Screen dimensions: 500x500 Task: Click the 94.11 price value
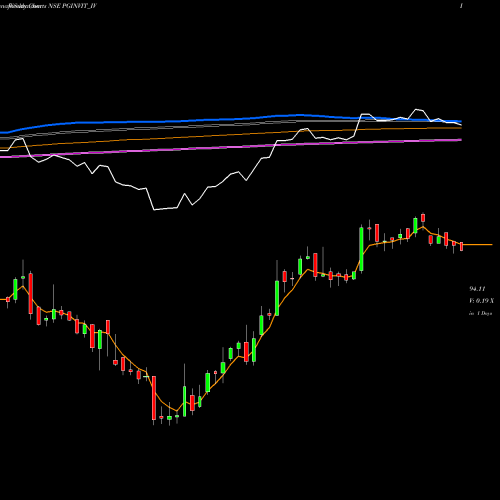(x=477, y=289)
